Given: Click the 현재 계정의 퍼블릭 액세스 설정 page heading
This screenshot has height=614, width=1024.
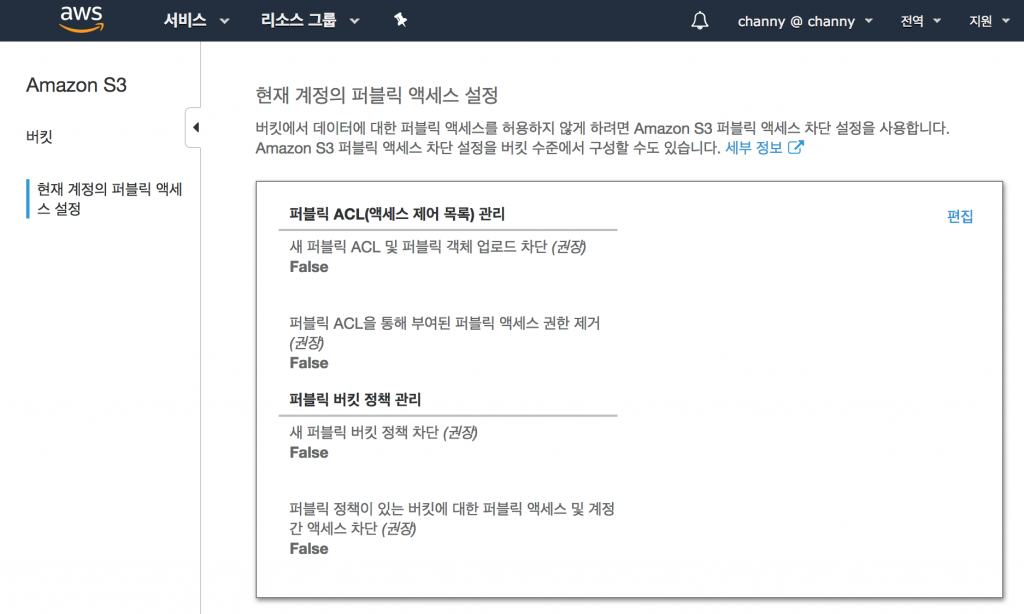Looking at the screenshot, I should click(x=377, y=95).
